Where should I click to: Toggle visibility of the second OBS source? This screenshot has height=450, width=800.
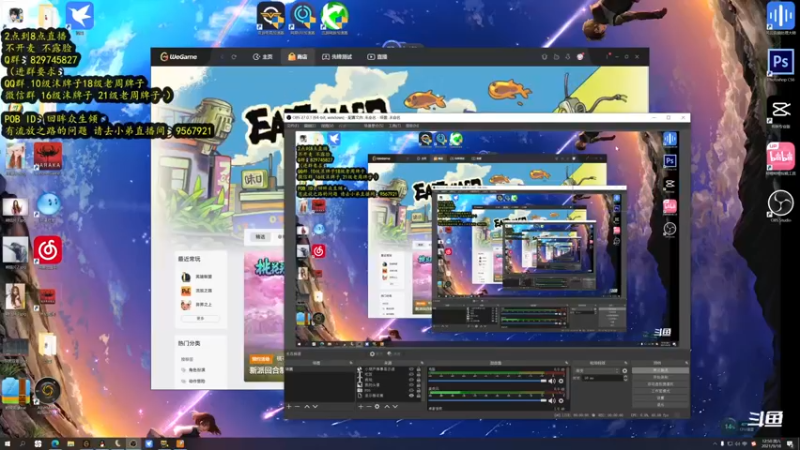tap(411, 374)
